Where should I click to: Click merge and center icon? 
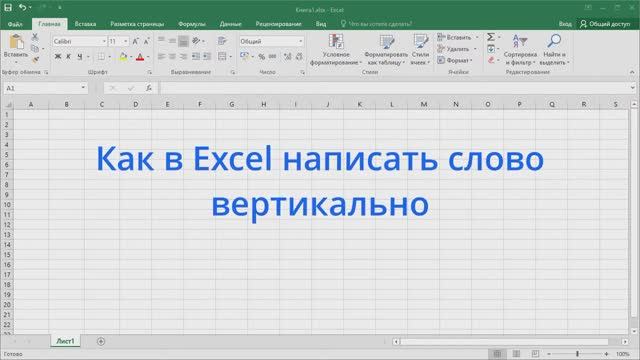[x=222, y=56]
